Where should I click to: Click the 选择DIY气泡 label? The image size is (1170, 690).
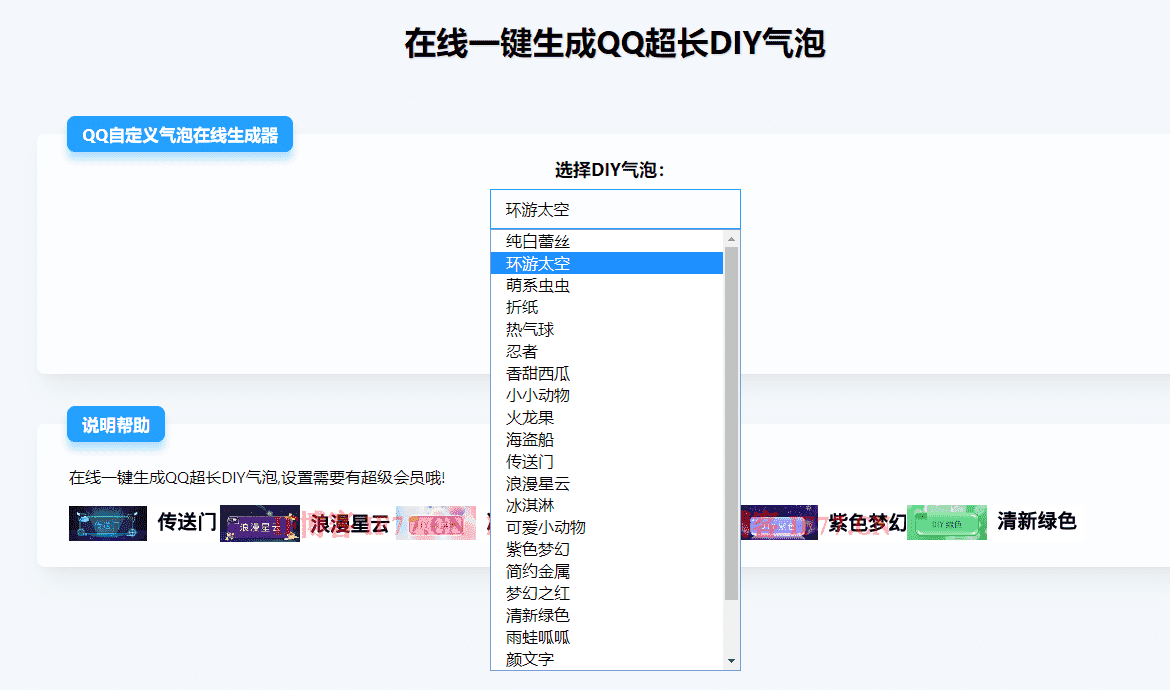tap(610, 169)
